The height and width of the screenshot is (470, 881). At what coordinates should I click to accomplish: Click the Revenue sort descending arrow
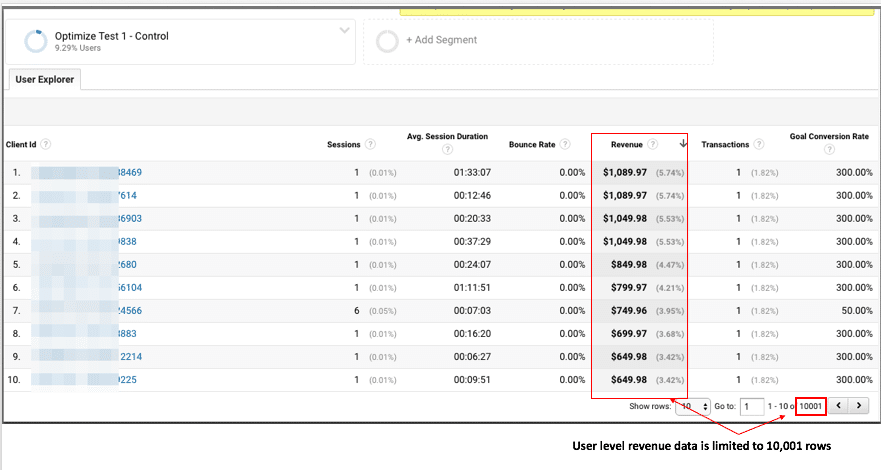pos(682,144)
